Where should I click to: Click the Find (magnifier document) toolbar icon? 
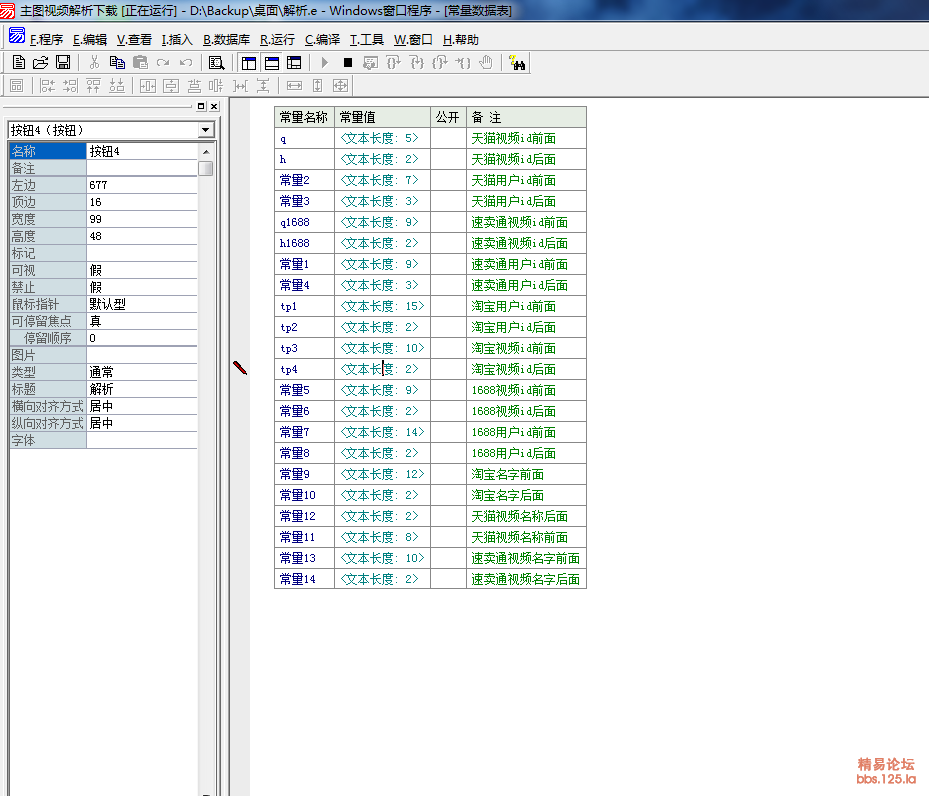(216, 63)
